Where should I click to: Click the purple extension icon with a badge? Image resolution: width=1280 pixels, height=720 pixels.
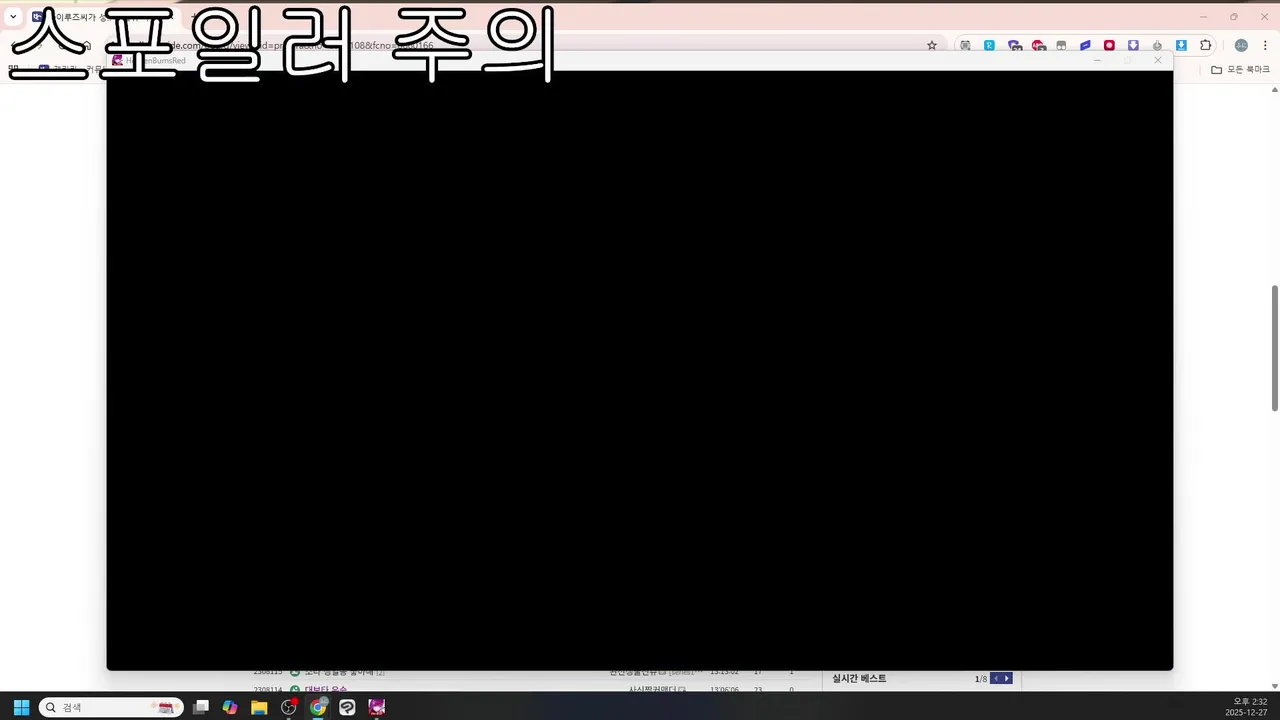pos(1014,45)
